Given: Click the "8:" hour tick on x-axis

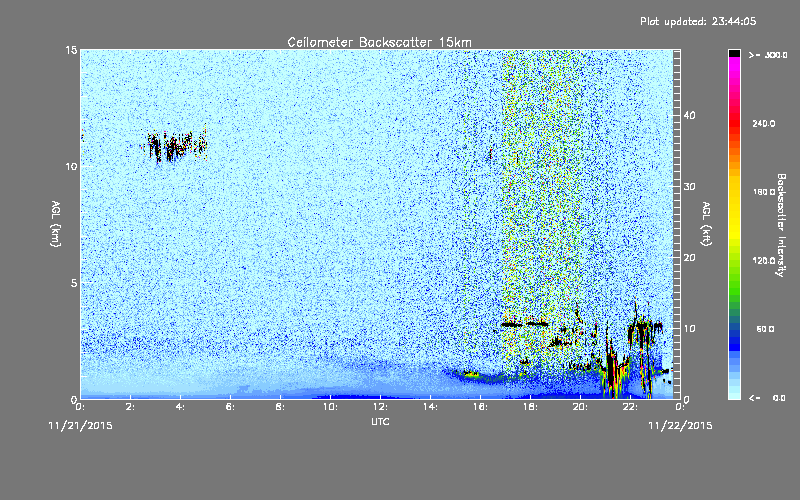Looking at the screenshot, I should 281,407.
